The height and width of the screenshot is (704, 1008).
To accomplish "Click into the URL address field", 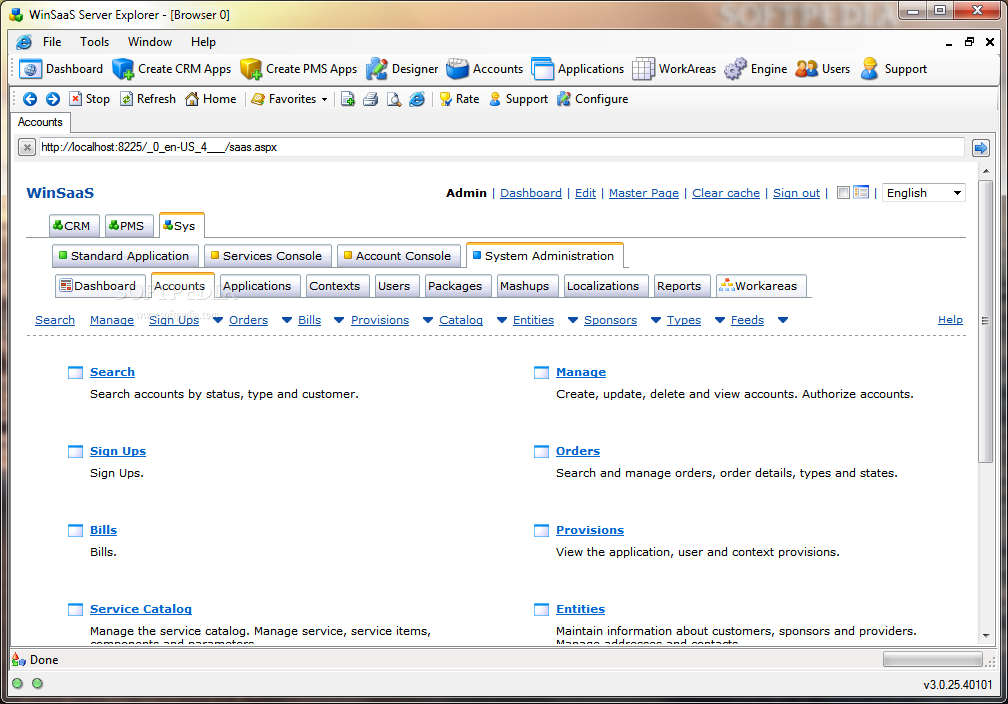I will click(x=501, y=147).
